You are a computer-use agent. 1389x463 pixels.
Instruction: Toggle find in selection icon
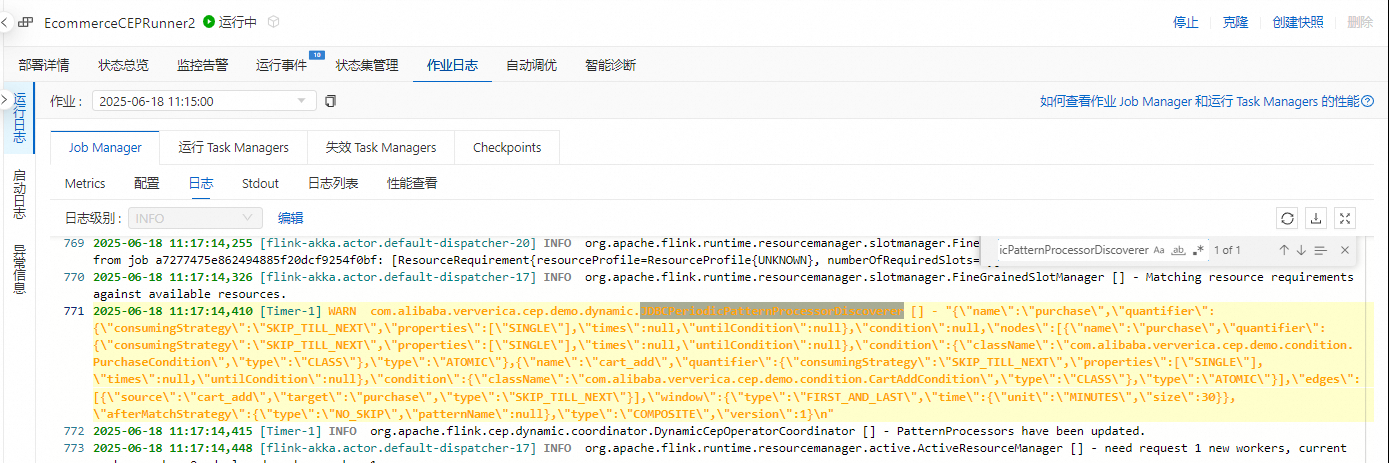pyautogui.click(x=1320, y=250)
